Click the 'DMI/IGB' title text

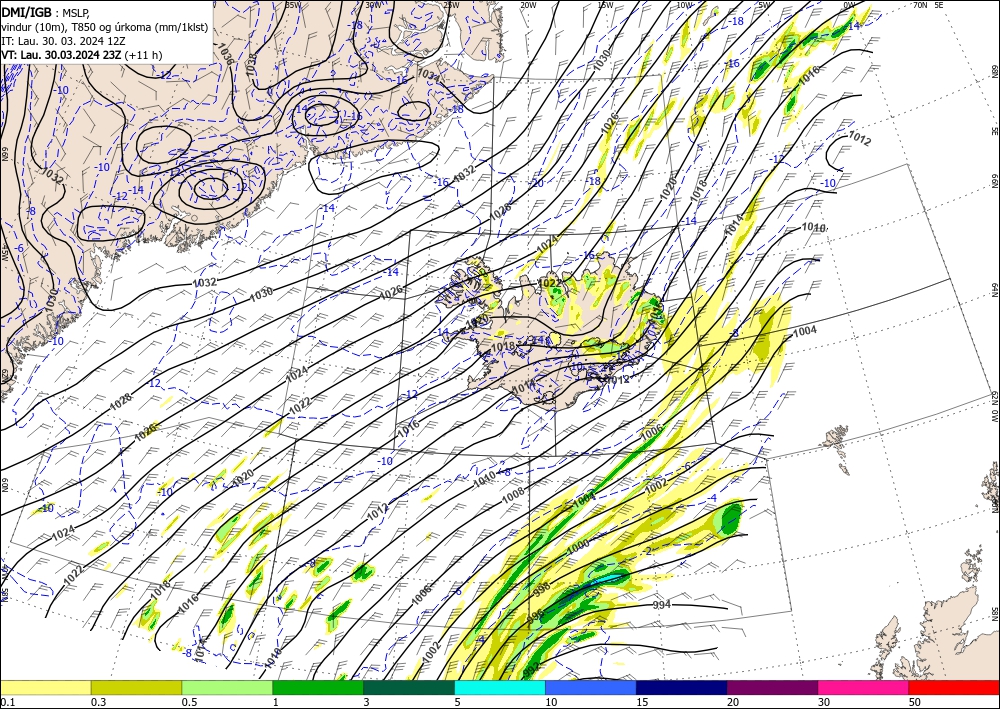point(27,11)
